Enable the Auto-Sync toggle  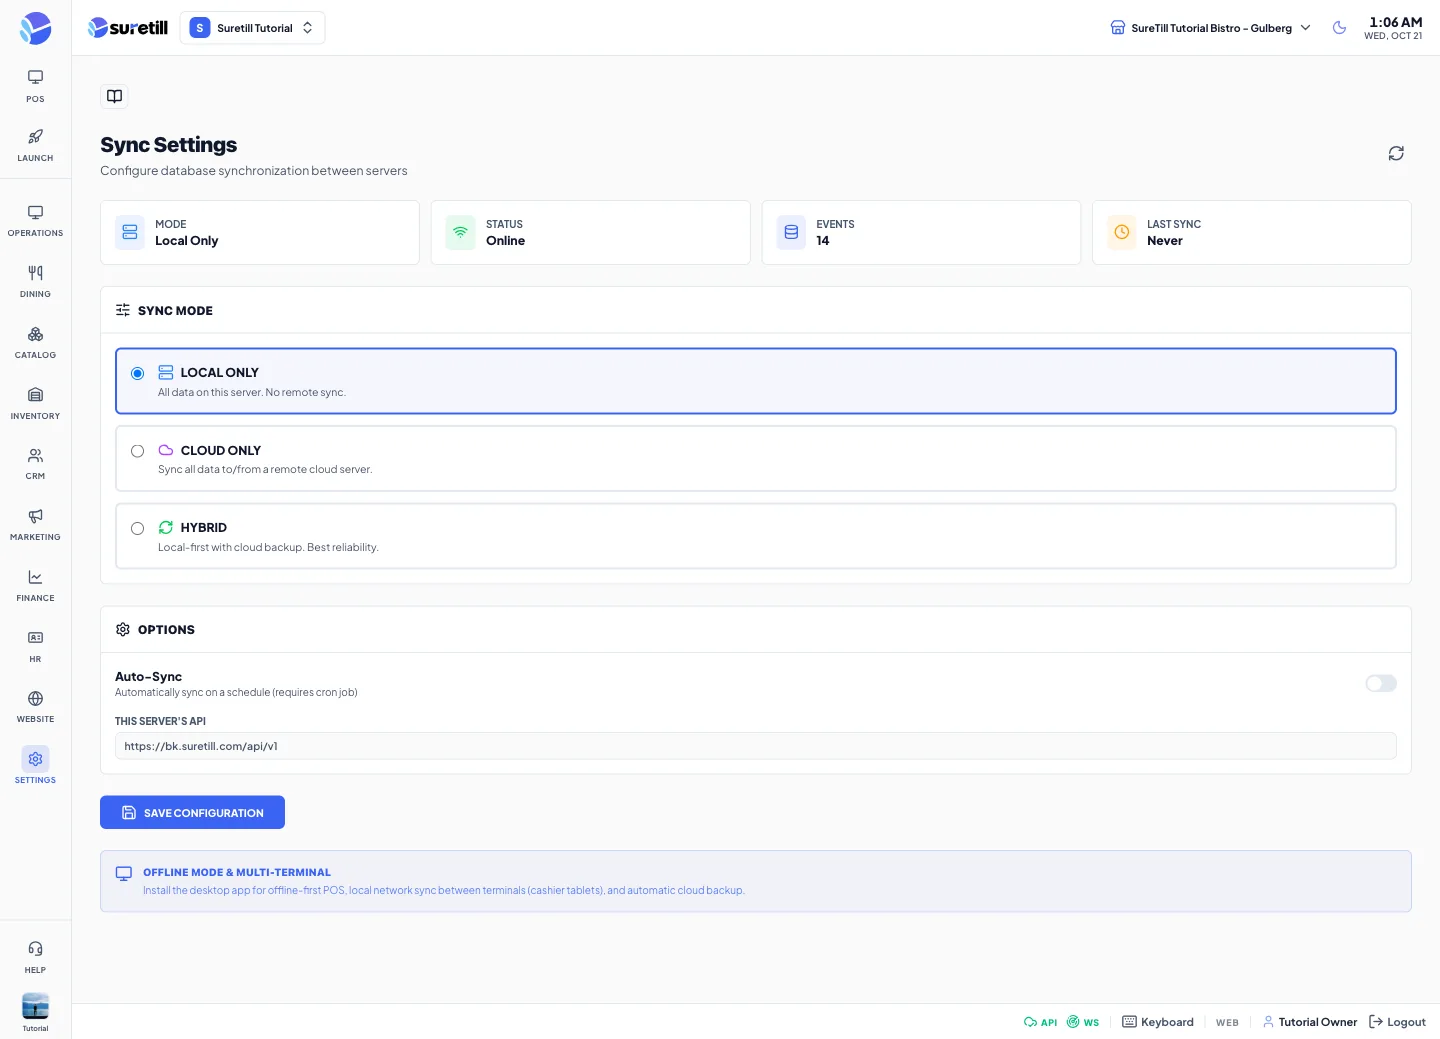click(x=1381, y=683)
